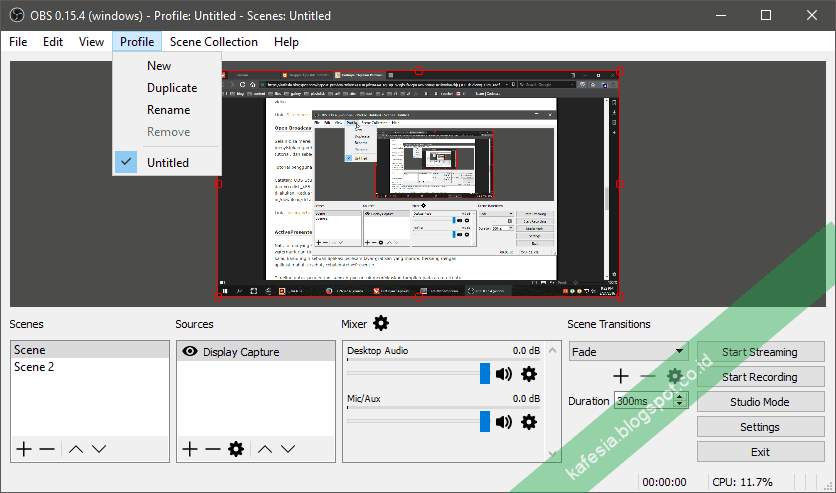The image size is (836, 493).
Task: Select Scene in Scenes list
Action: [90, 350]
